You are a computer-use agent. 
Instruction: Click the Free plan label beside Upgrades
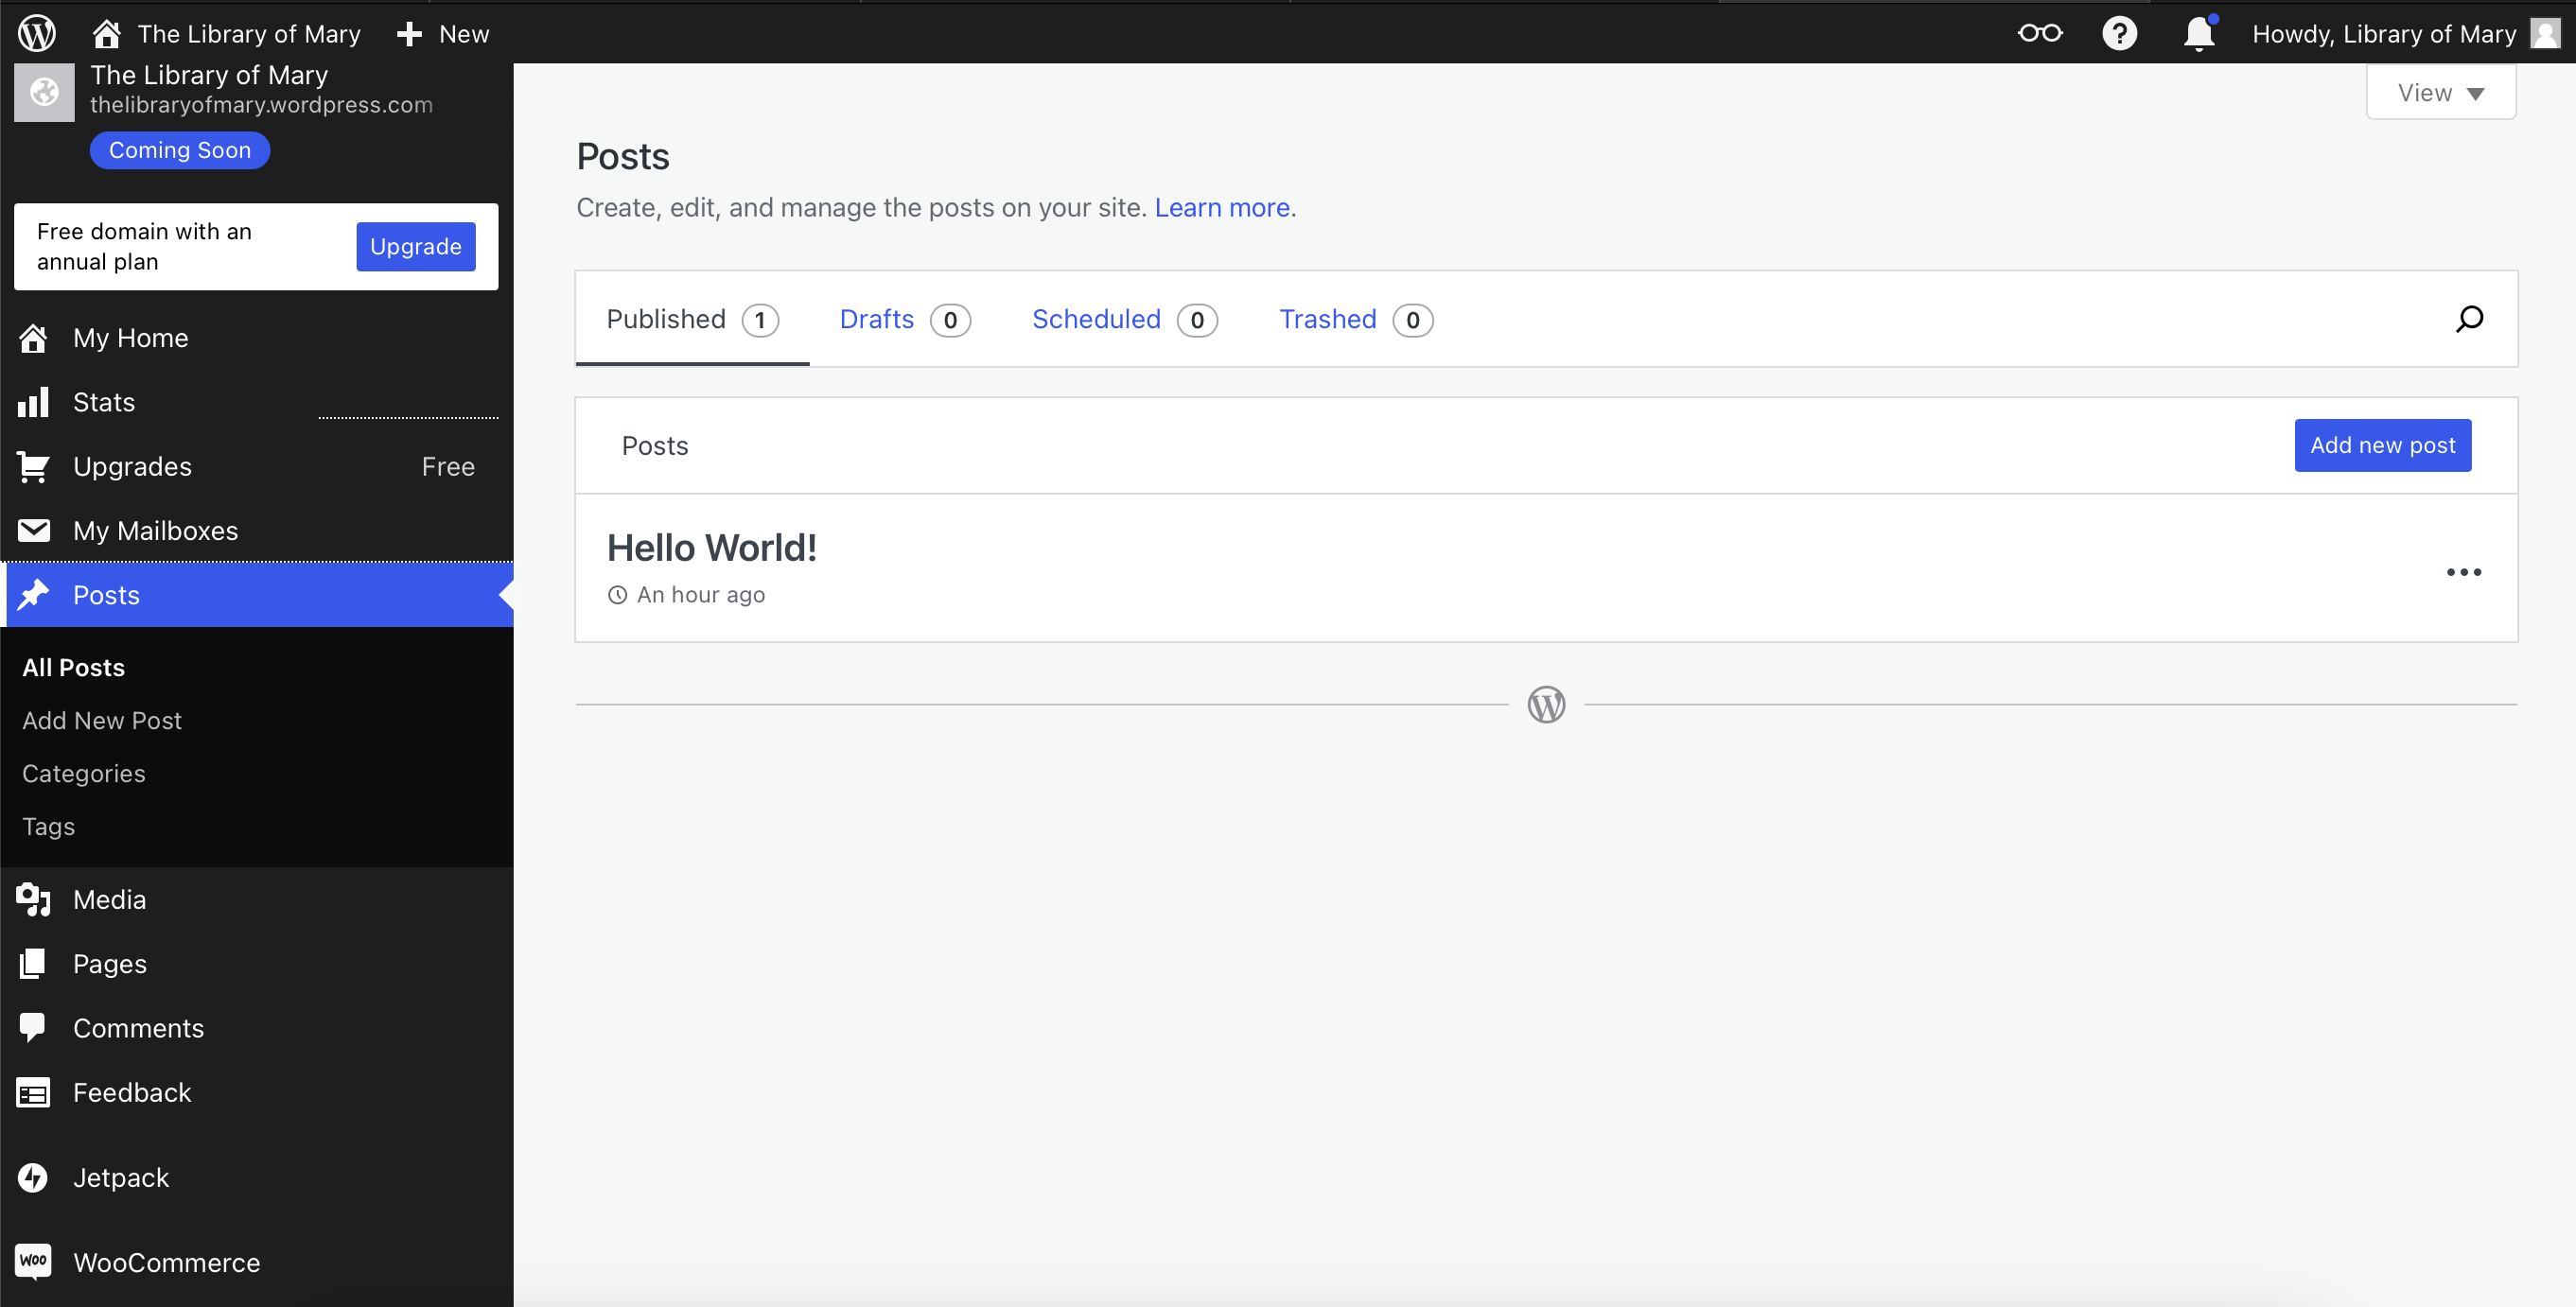click(x=448, y=466)
